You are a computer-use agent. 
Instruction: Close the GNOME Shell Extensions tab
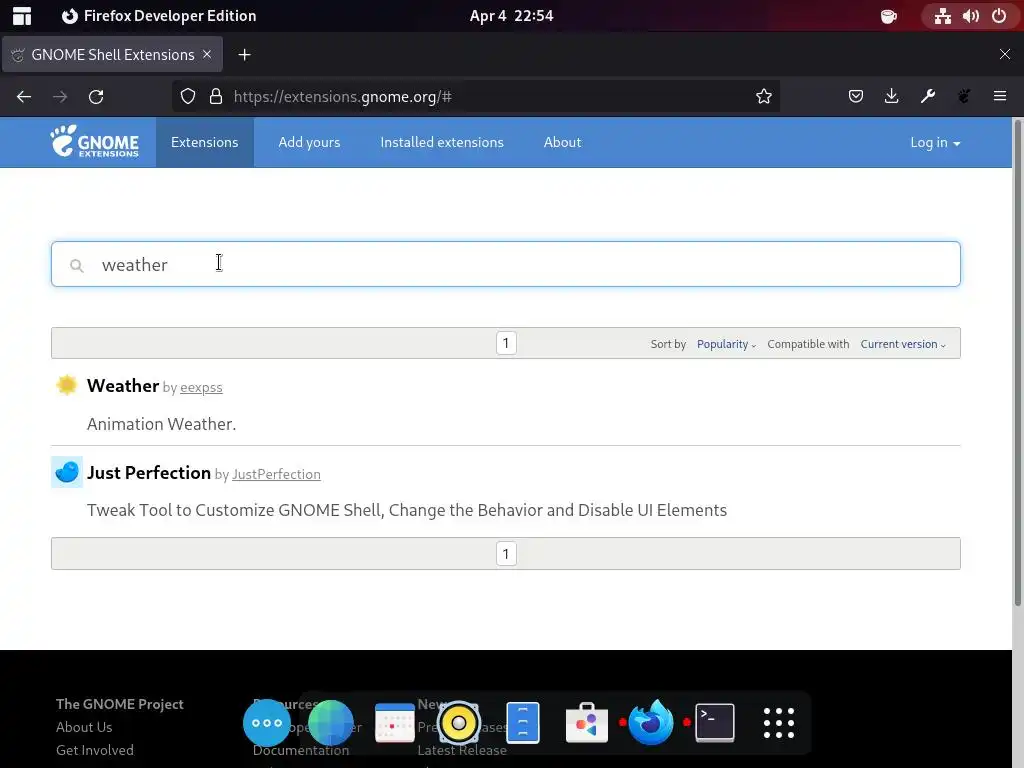pyautogui.click(x=207, y=54)
